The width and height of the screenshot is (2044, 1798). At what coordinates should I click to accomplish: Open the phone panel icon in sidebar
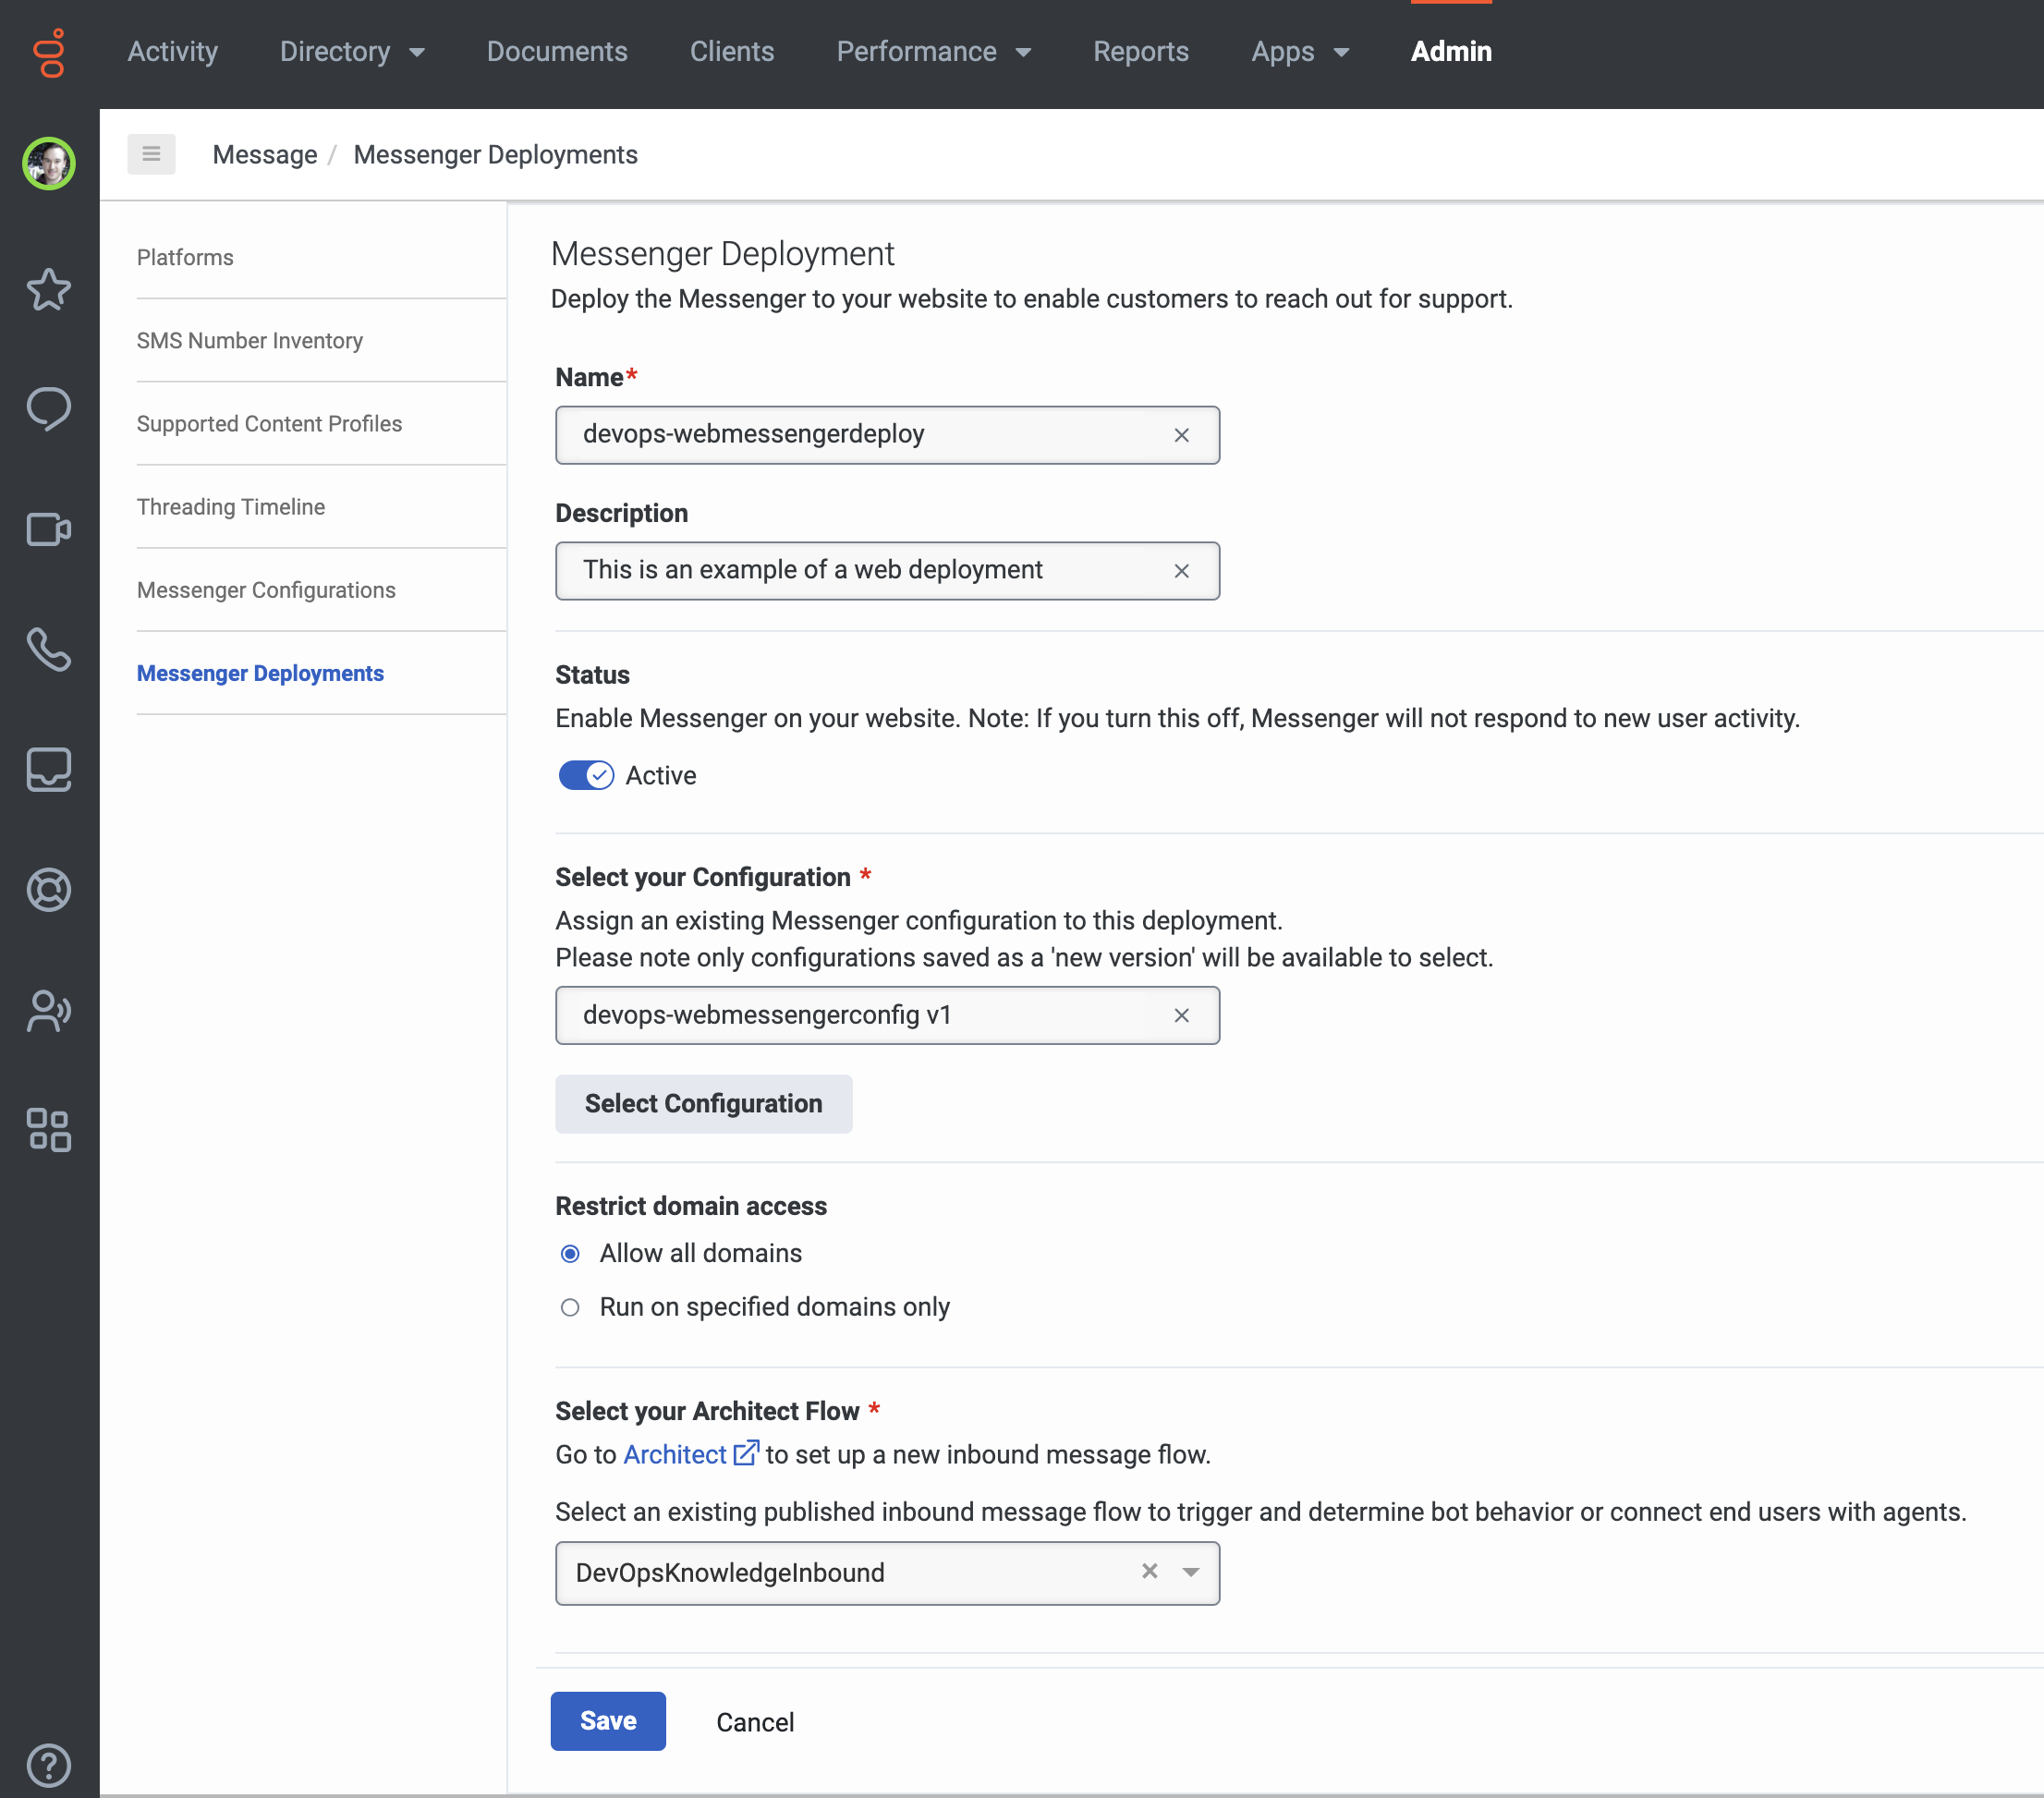(48, 651)
